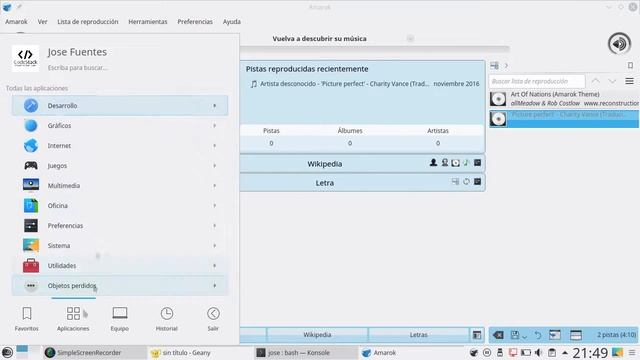Click the Letra applet edit icon

455,182
